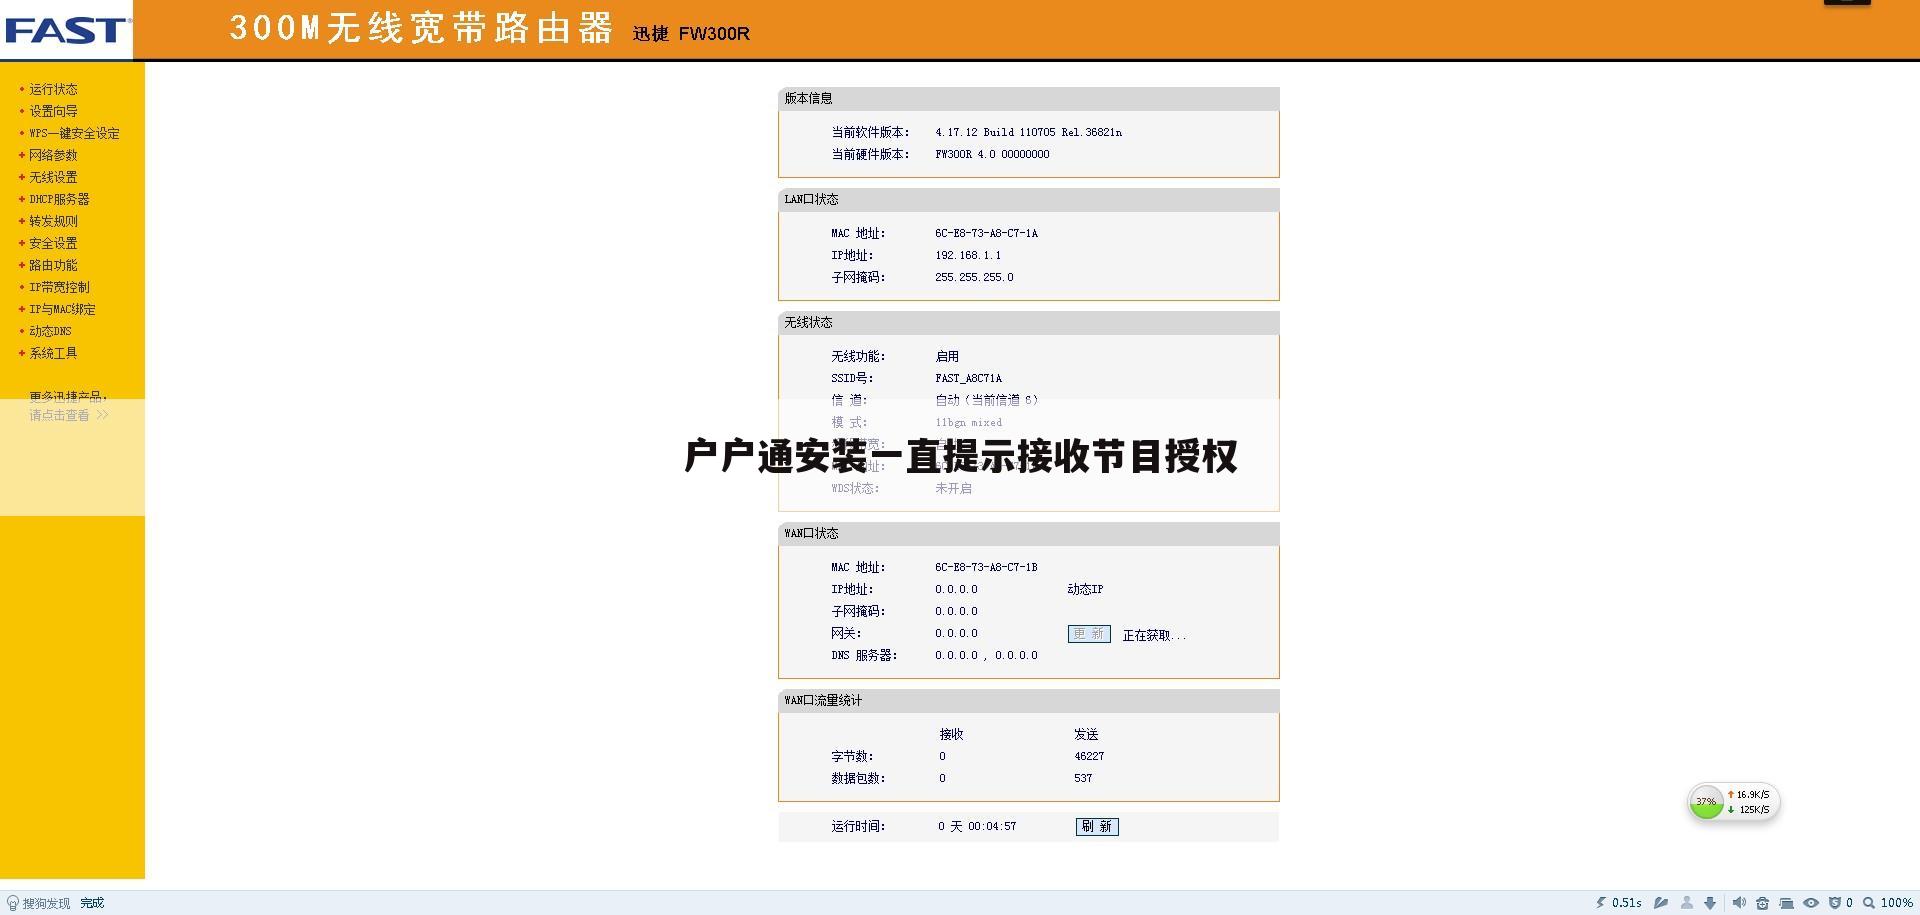Viewport: 1920px width, 915px height.
Task: Open downloads via the down-arrow icon
Action: click(1710, 902)
